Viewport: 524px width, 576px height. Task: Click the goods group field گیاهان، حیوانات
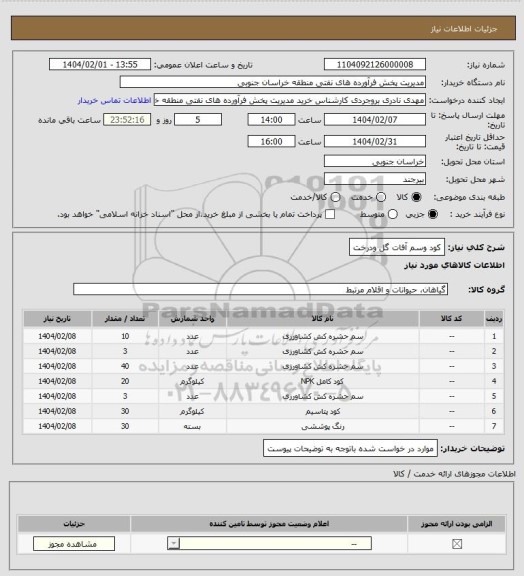coord(261,289)
